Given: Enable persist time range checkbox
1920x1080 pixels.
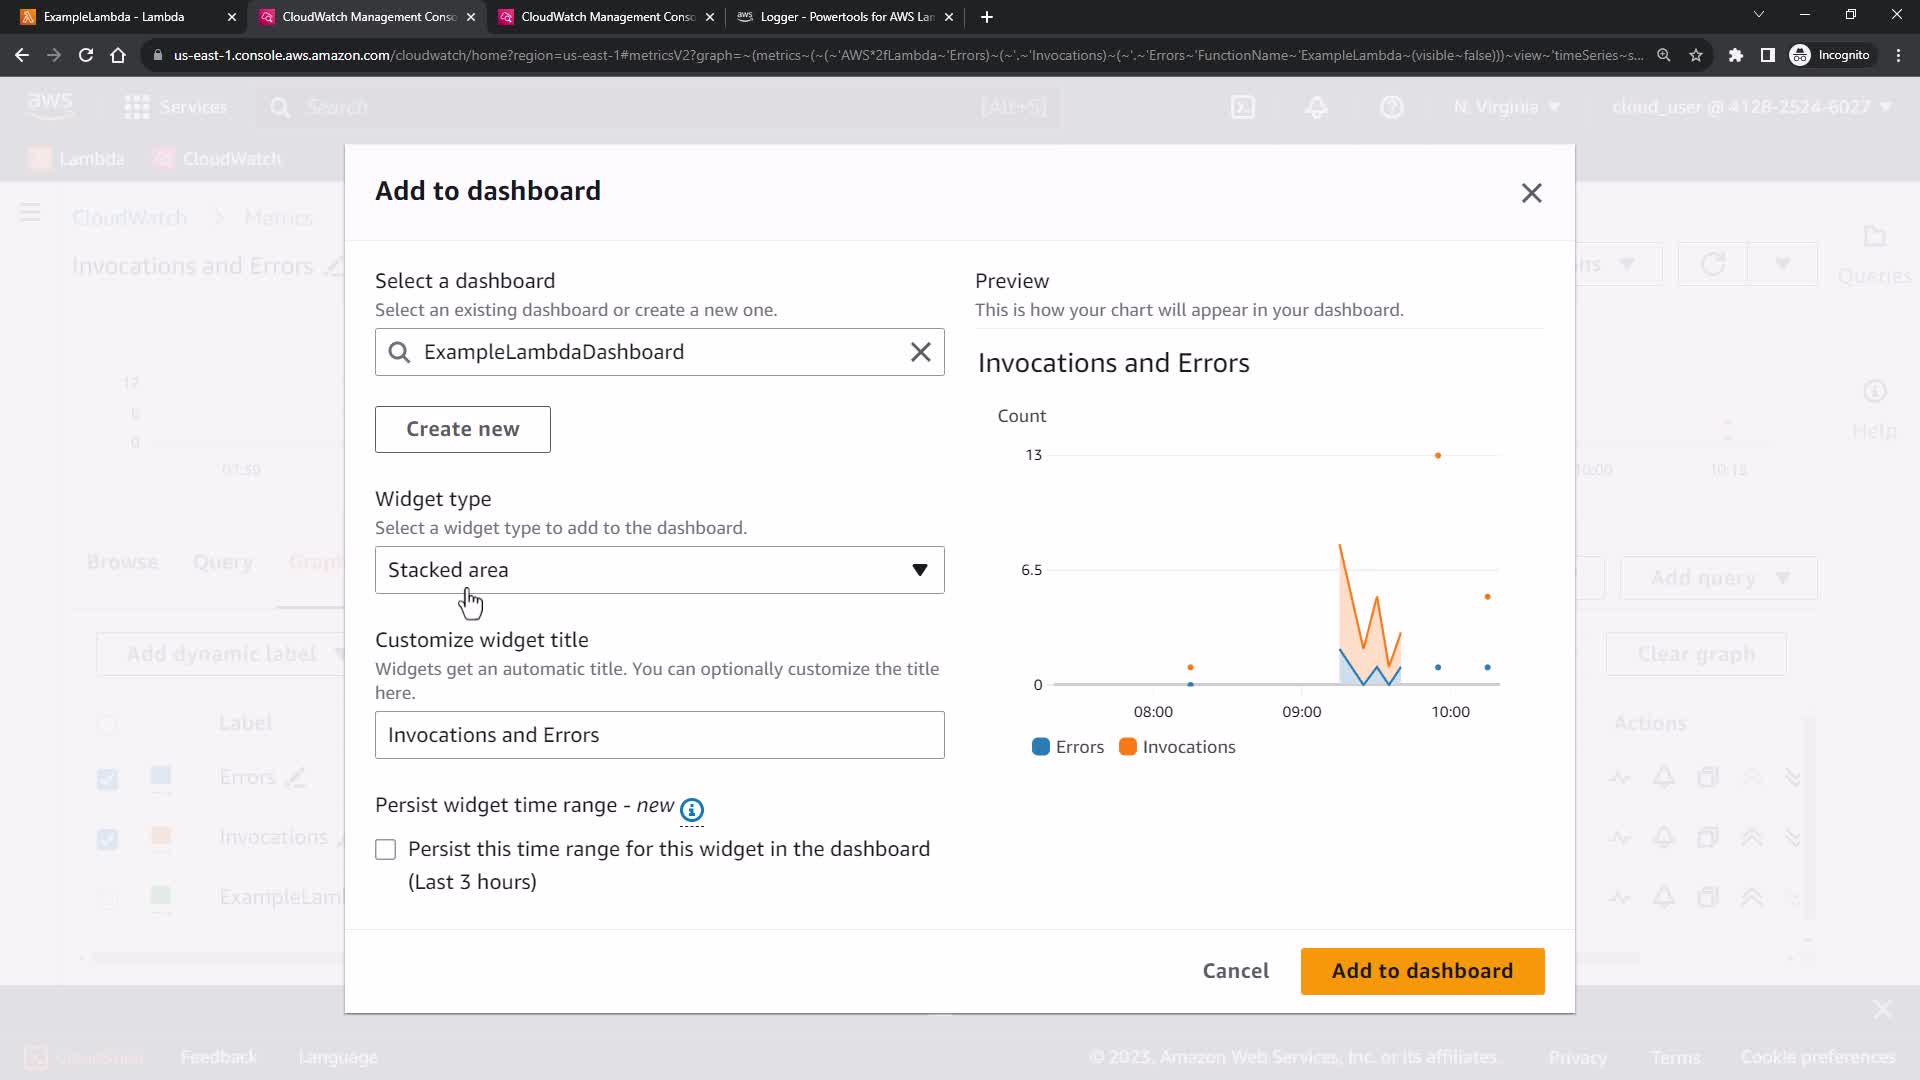Looking at the screenshot, I should point(386,850).
